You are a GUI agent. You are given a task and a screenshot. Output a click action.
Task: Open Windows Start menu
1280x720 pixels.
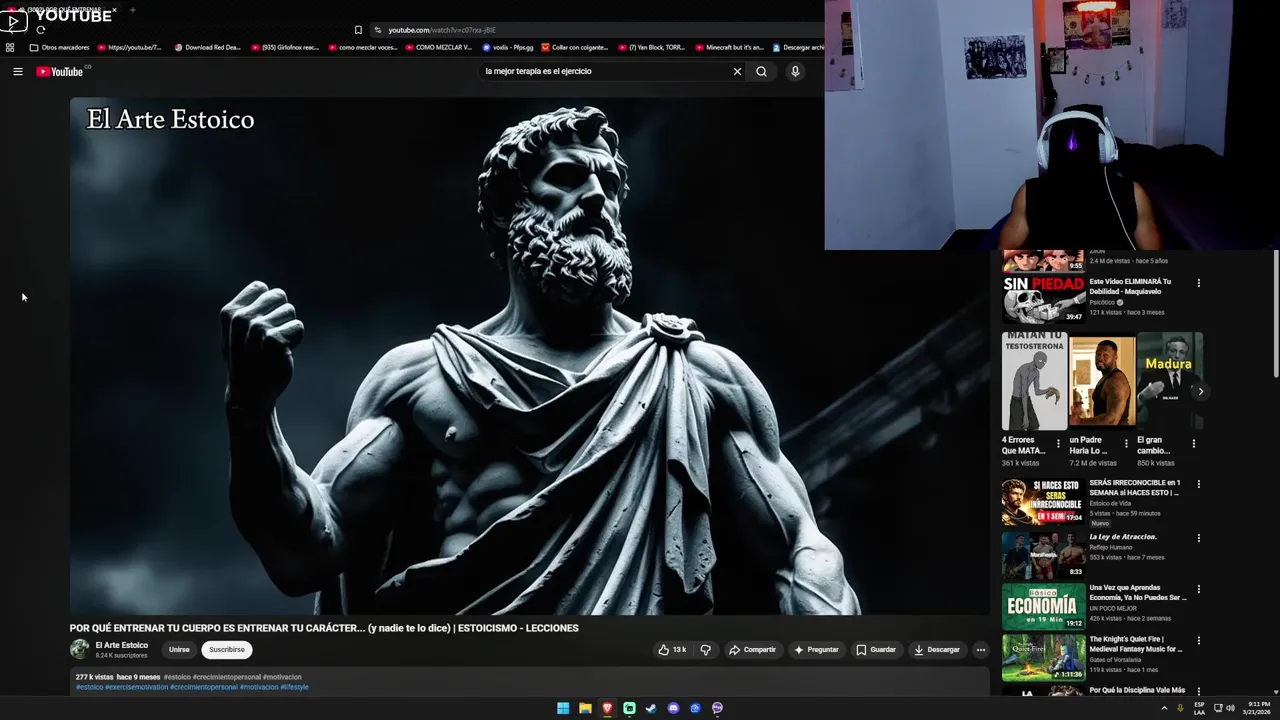[563, 708]
